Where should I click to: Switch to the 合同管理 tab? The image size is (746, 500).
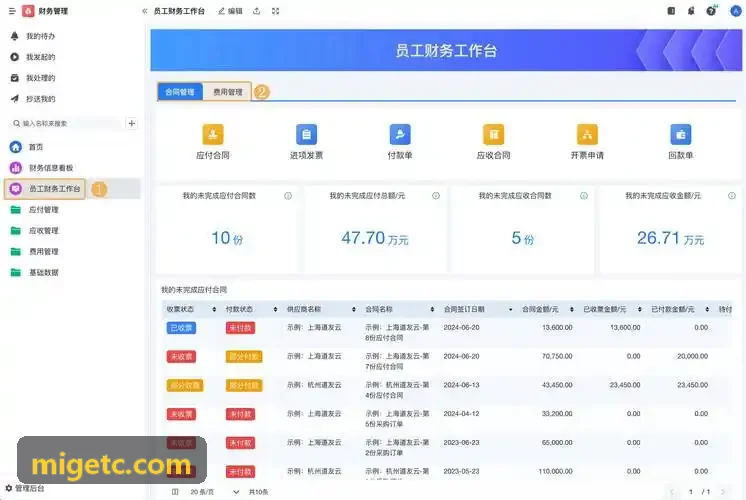(x=180, y=92)
